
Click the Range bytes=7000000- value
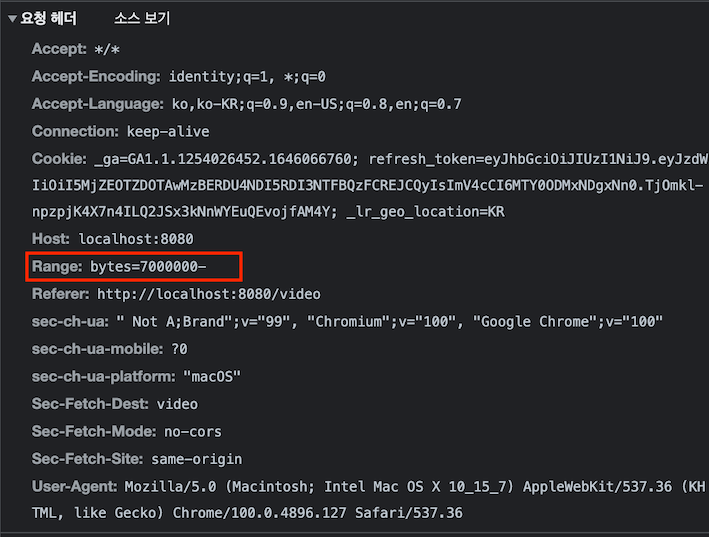pos(148,266)
